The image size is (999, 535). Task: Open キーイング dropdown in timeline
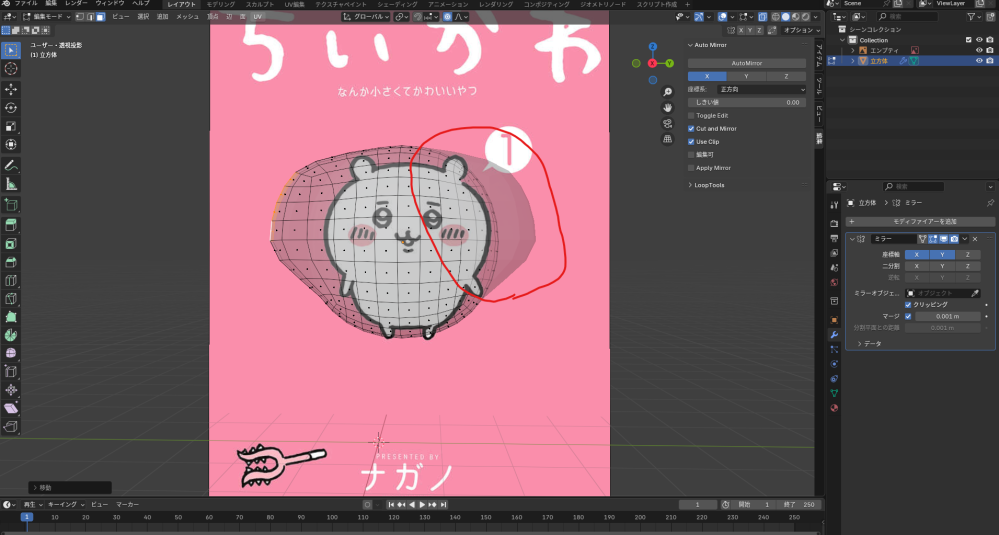tap(66, 504)
